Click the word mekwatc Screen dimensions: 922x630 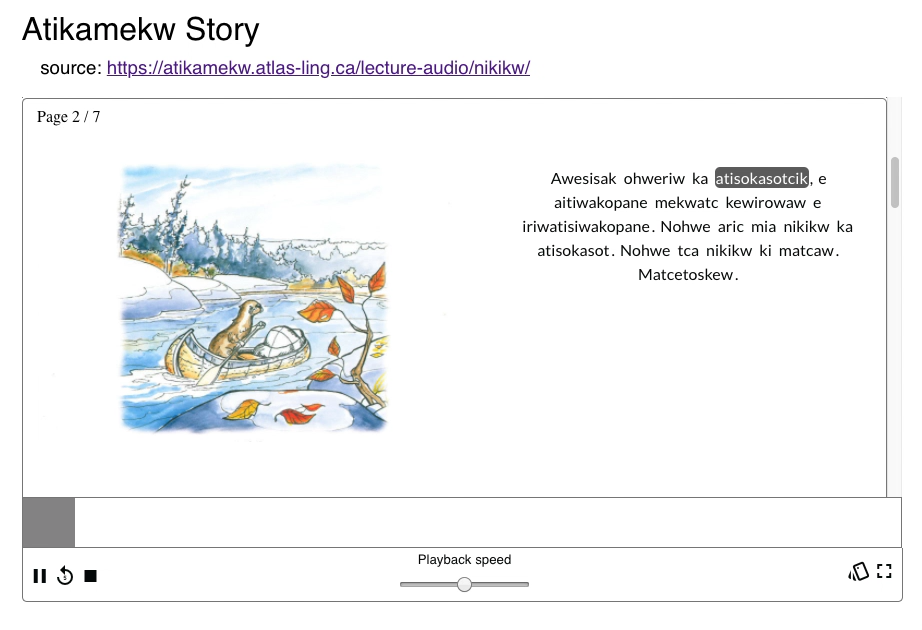686,203
